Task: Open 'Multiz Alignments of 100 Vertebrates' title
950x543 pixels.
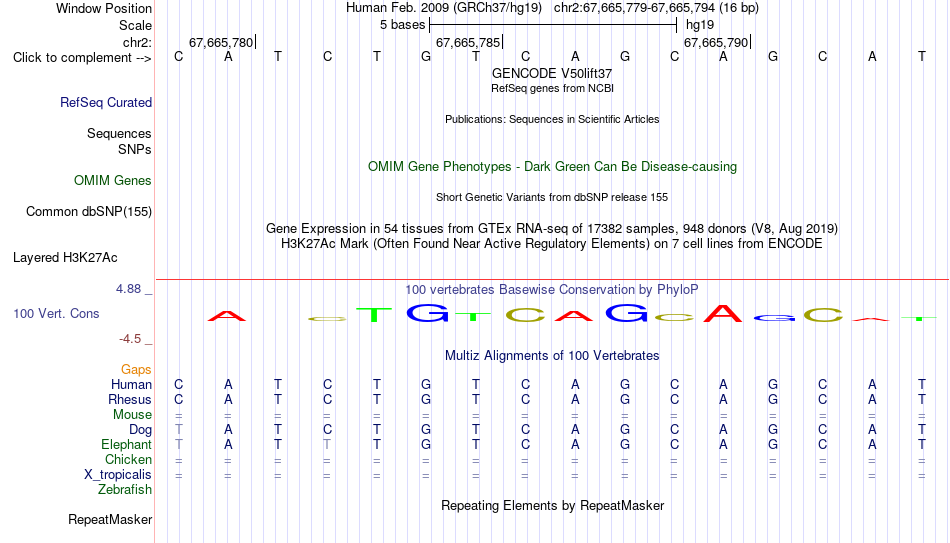Action: 552,356
